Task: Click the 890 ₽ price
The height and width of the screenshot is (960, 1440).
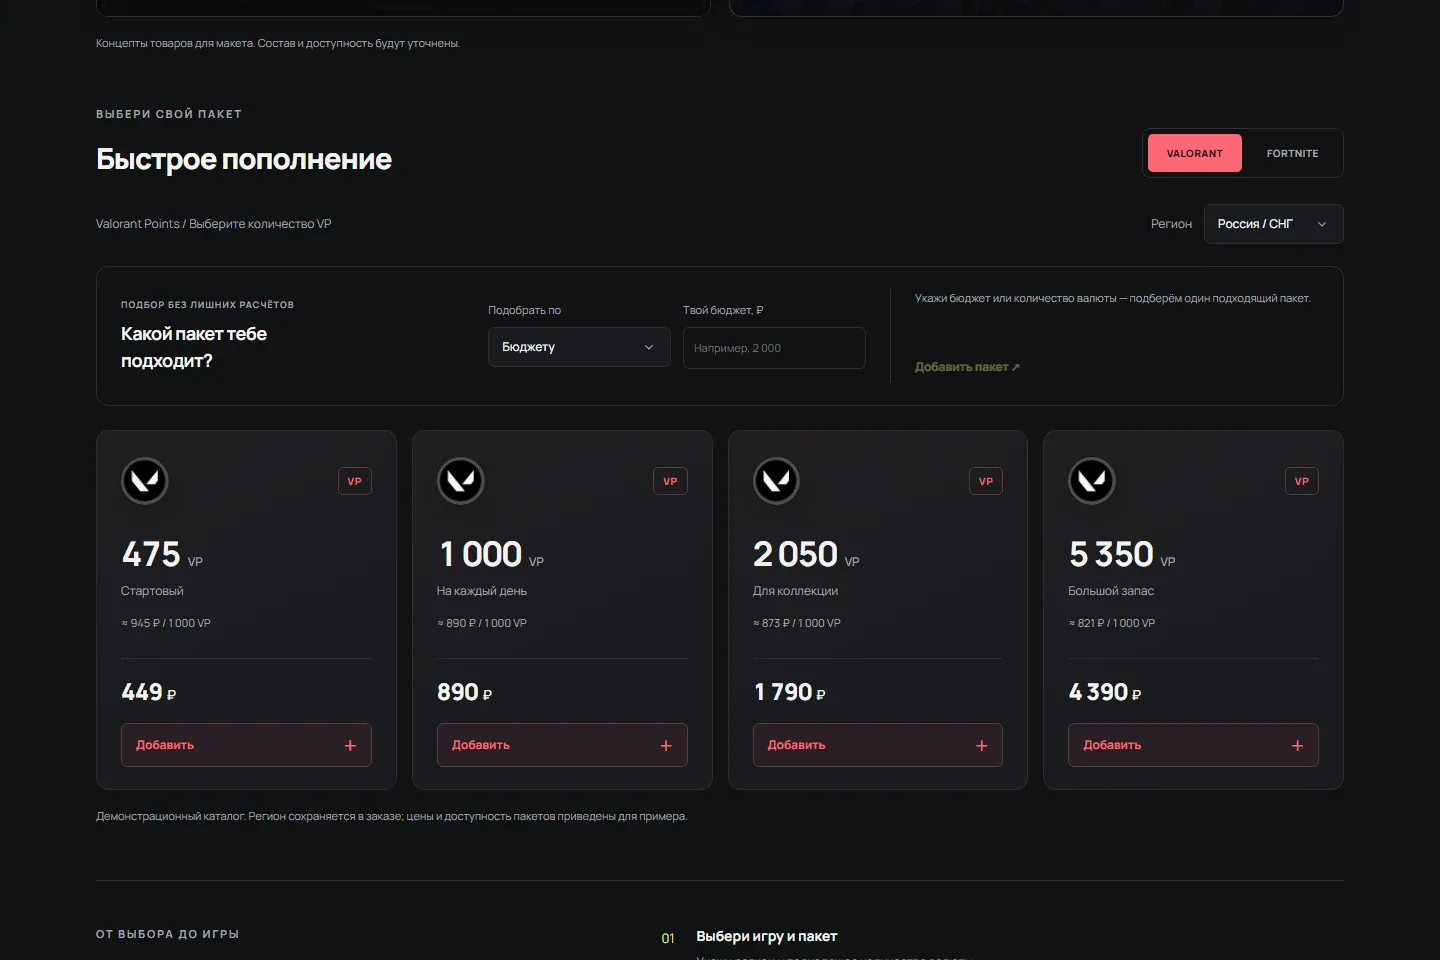Action: pyautogui.click(x=465, y=692)
